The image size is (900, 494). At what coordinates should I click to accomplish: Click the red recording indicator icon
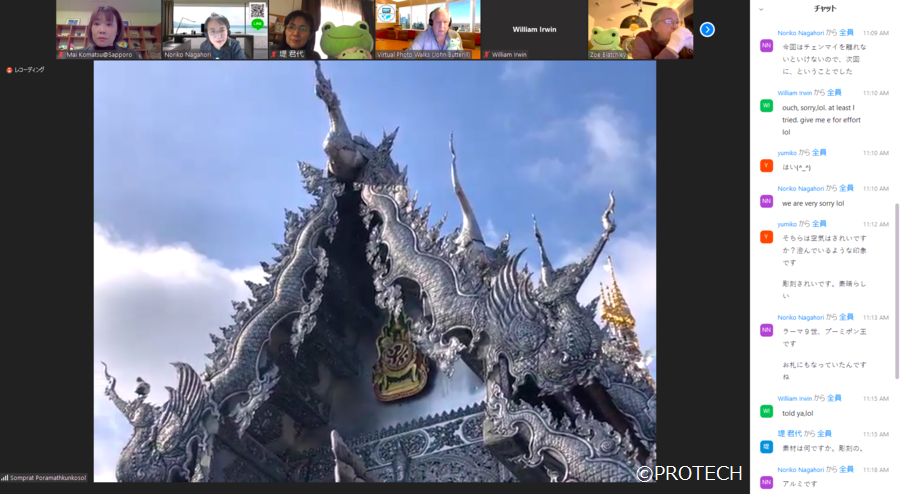pyautogui.click(x=10, y=70)
